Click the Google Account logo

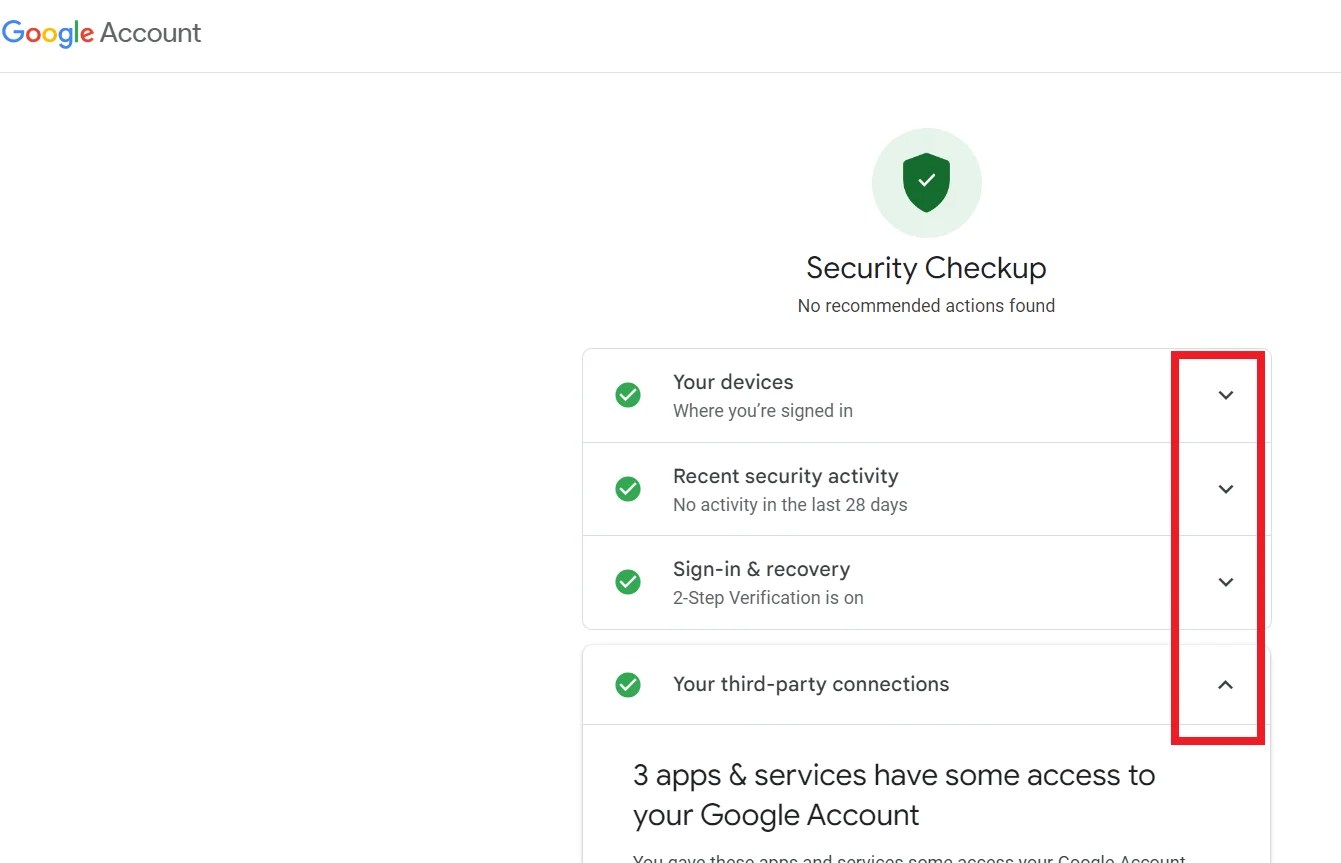tap(101, 33)
